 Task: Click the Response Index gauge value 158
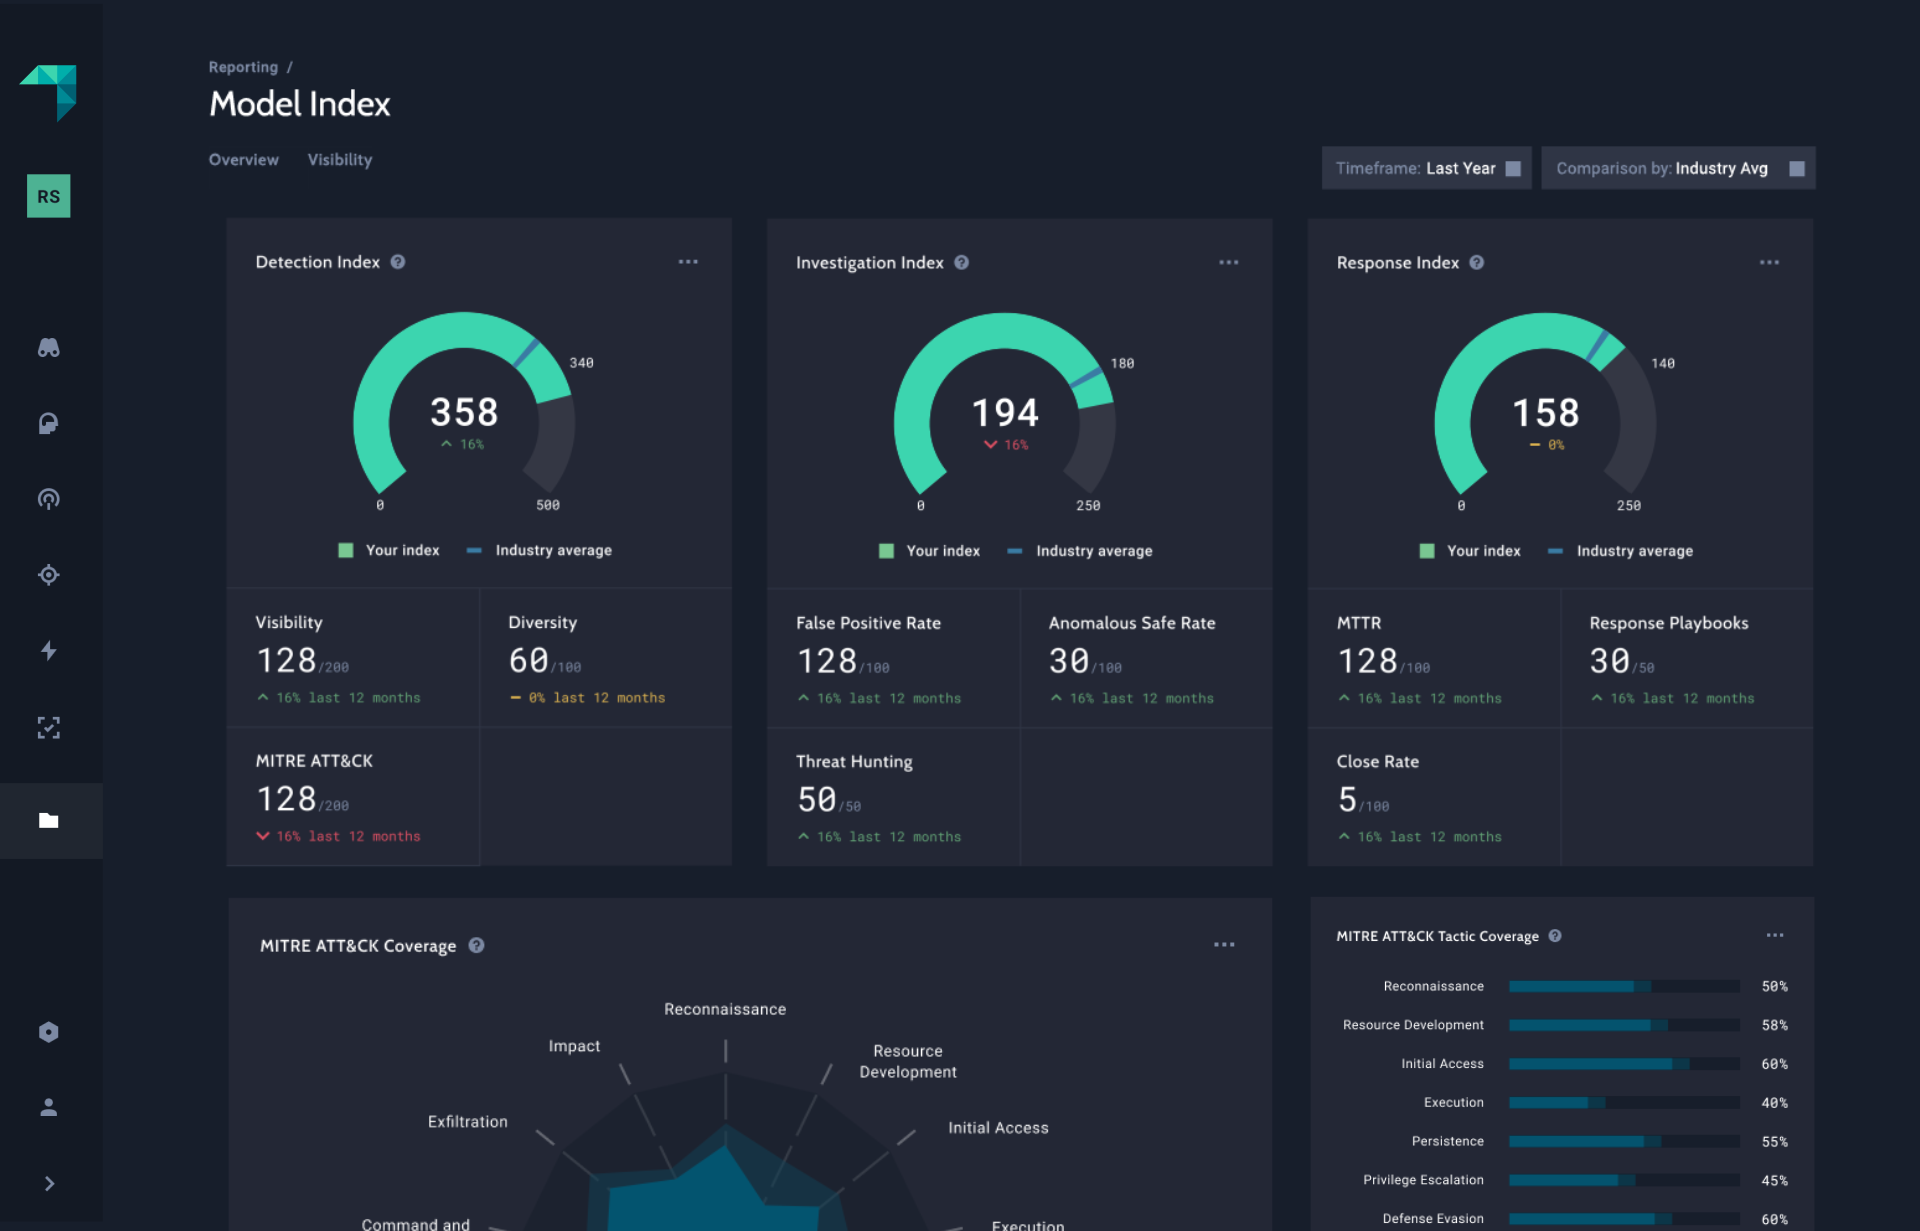[1546, 413]
